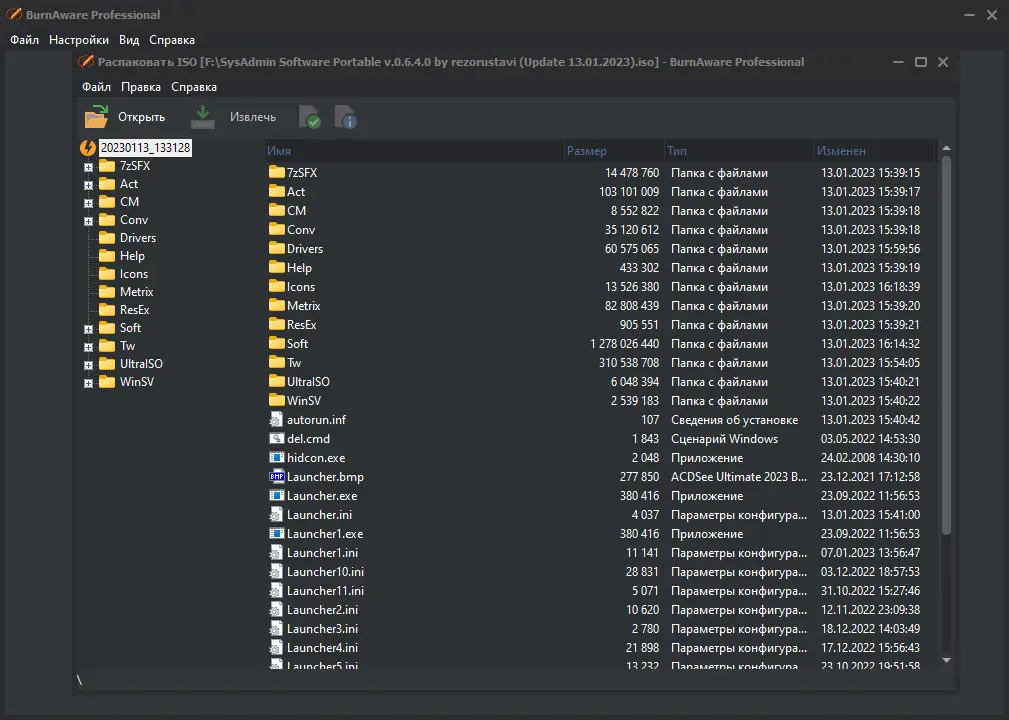Select the Launcher4.ini file name
The width and height of the screenshot is (1009, 720).
(x=322, y=647)
